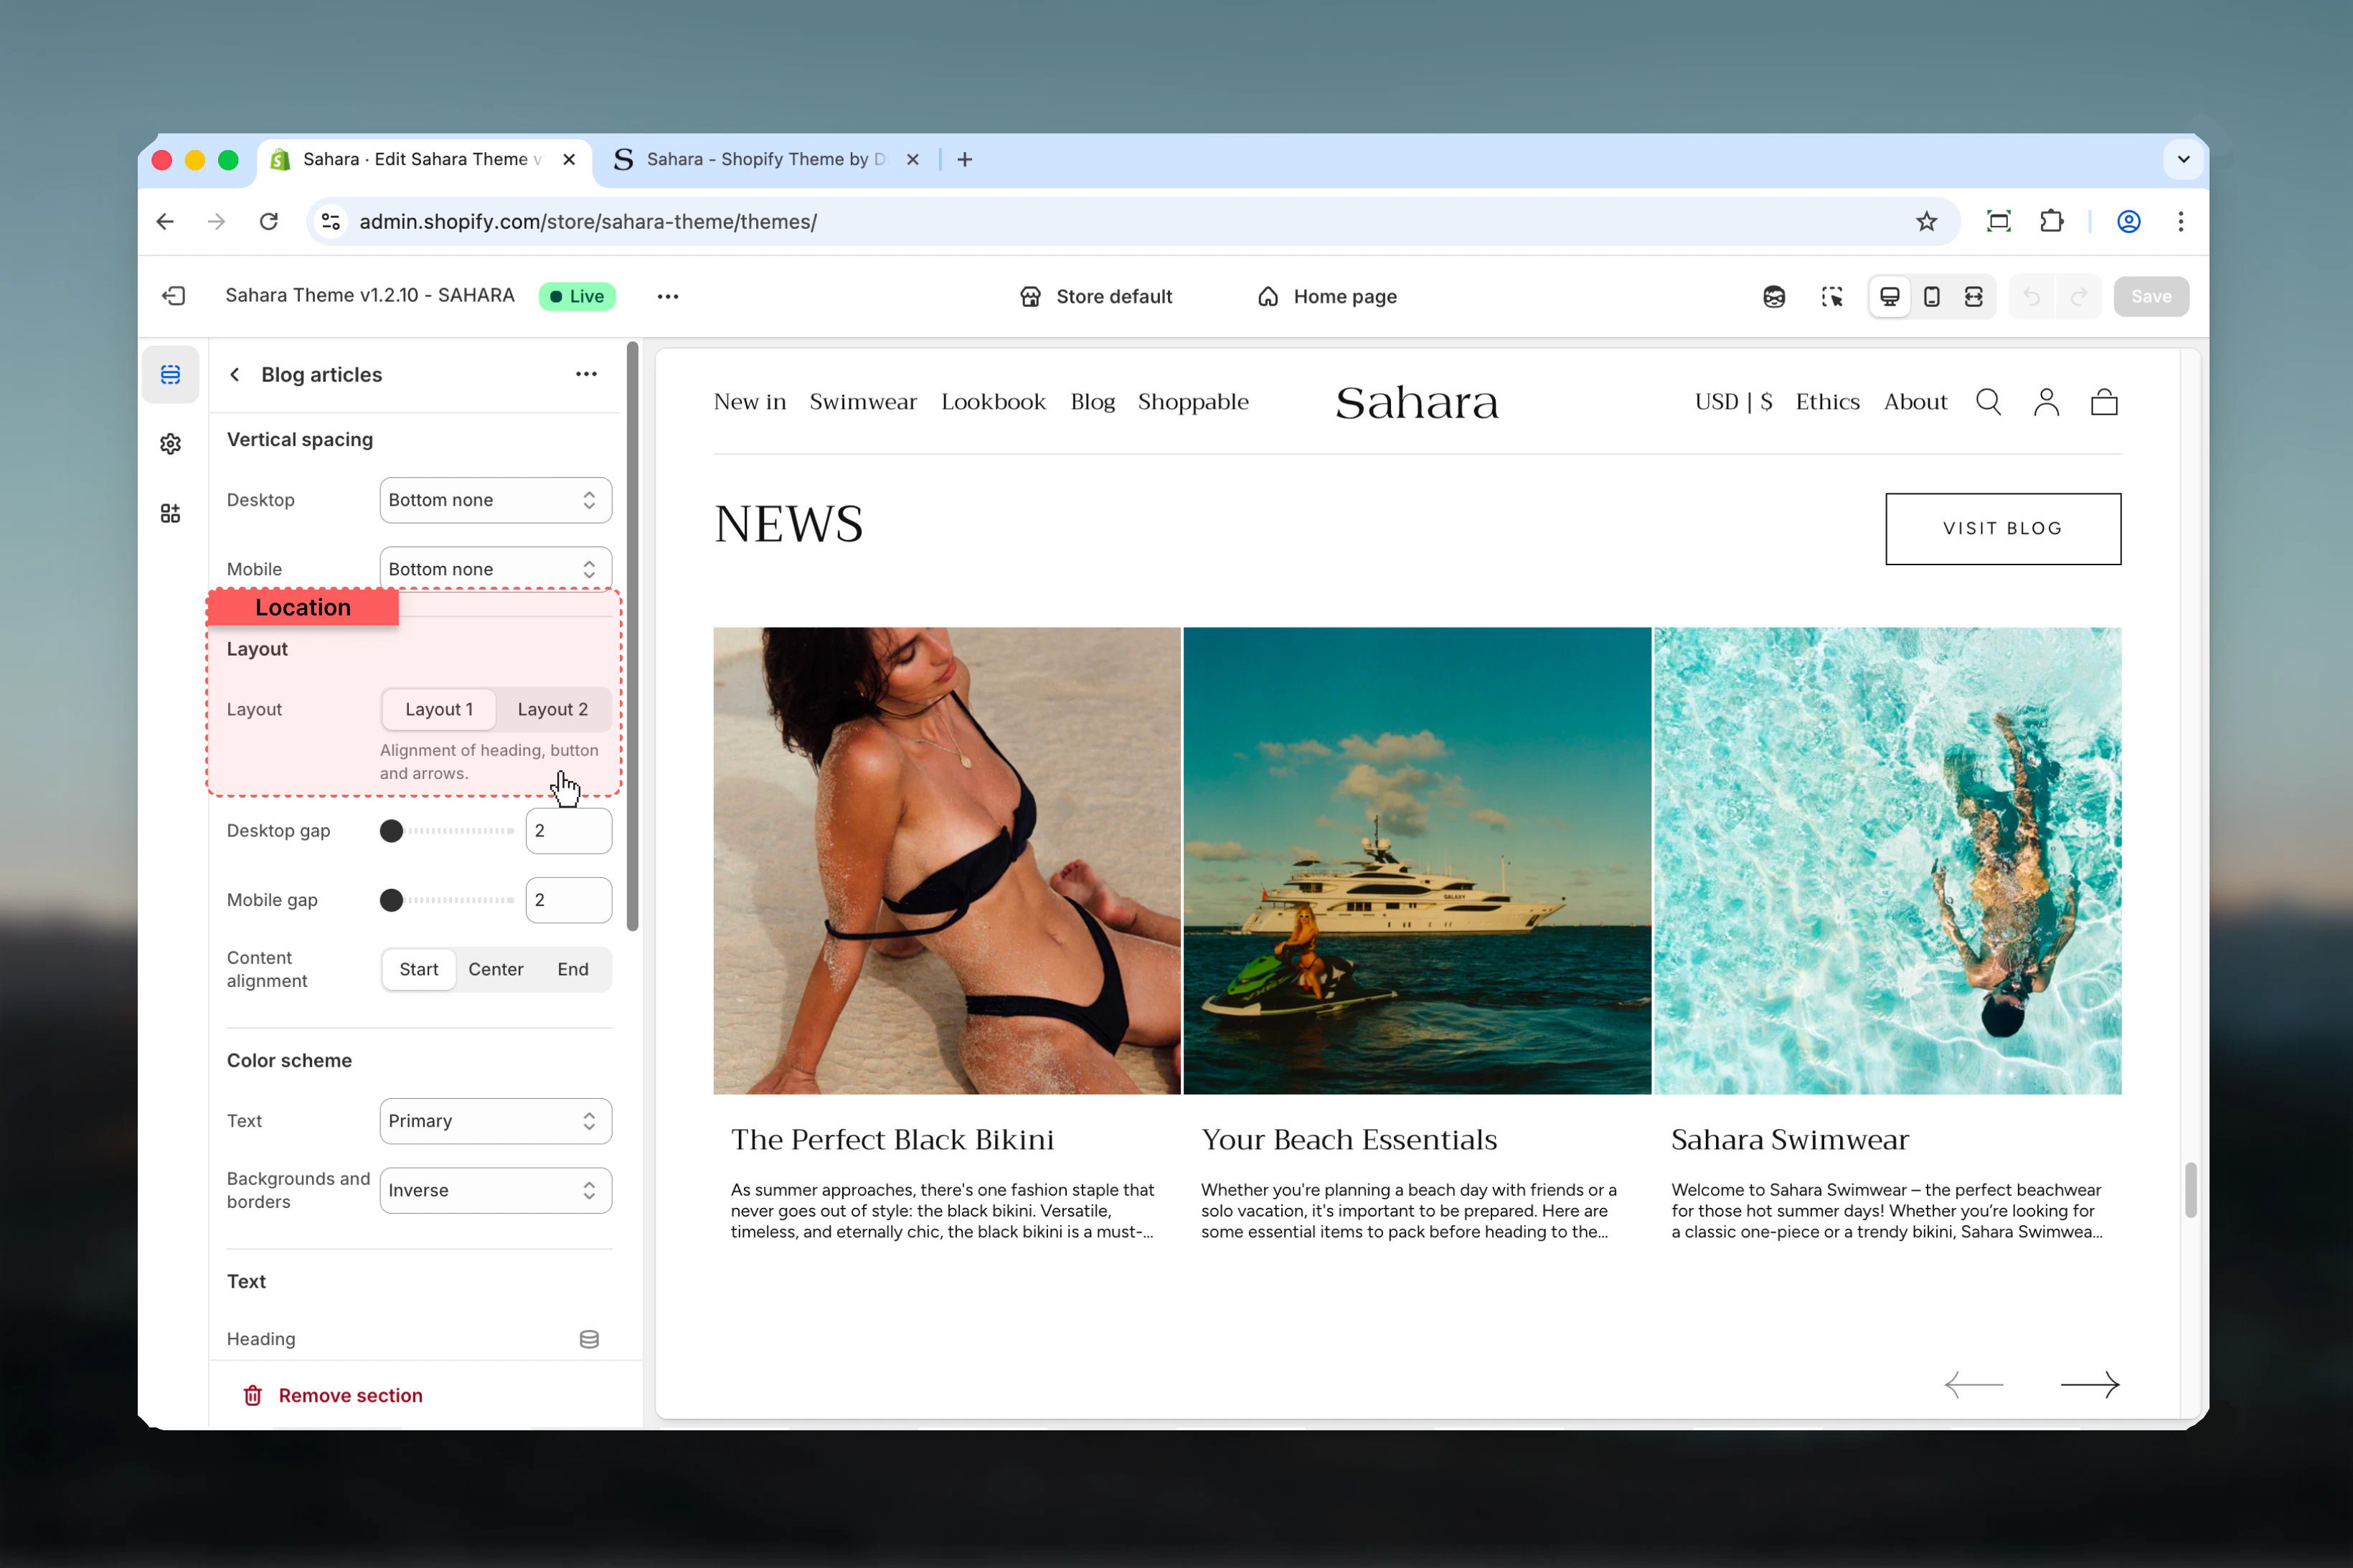Open New in menu item

point(749,402)
